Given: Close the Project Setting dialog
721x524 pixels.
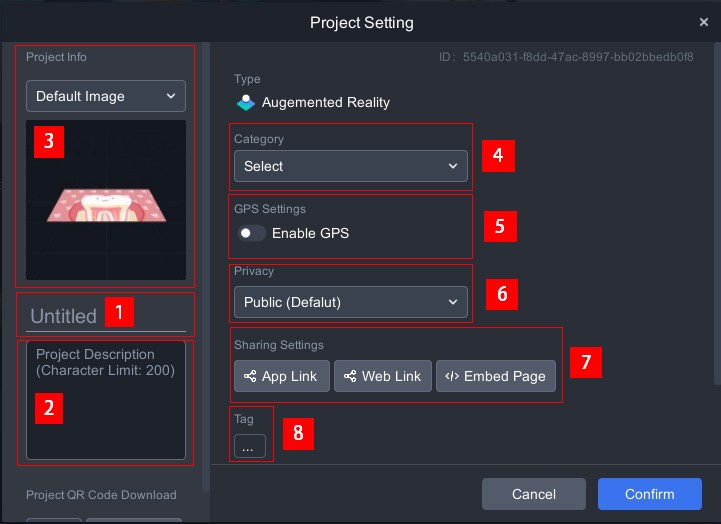Looking at the screenshot, I should pos(704,22).
